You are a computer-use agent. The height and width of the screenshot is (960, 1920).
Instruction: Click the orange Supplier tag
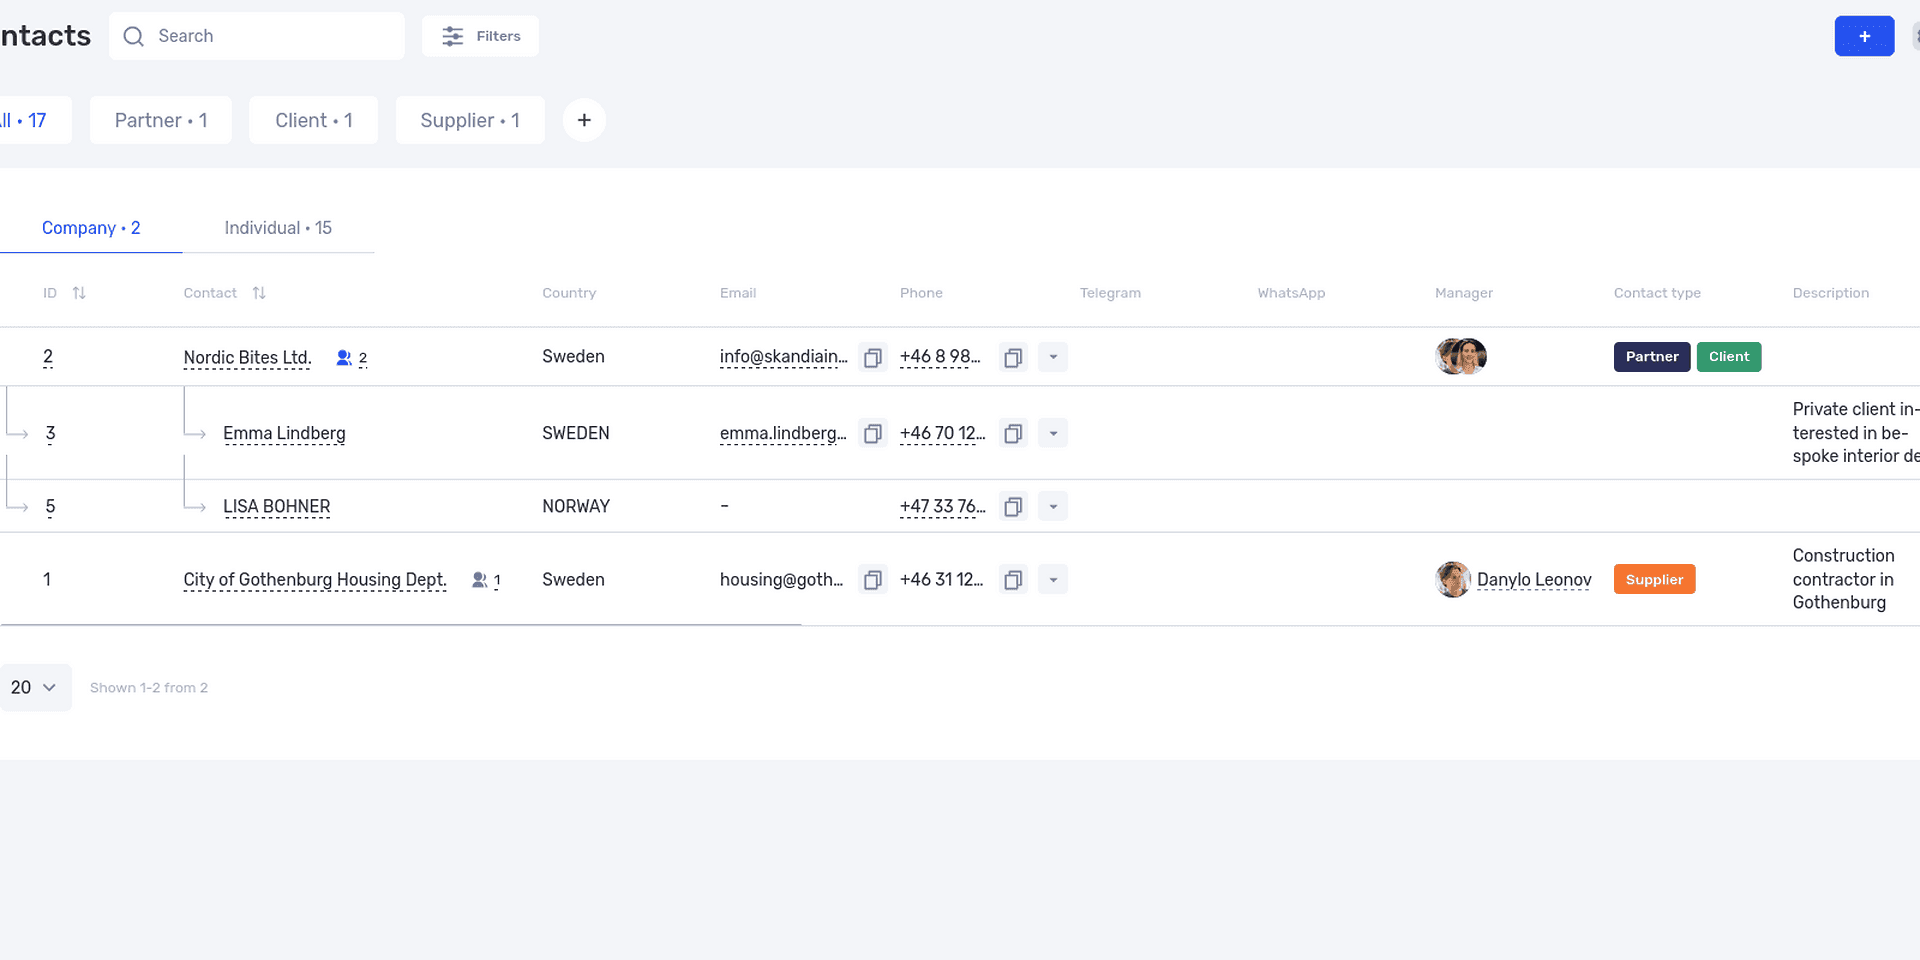(x=1654, y=579)
